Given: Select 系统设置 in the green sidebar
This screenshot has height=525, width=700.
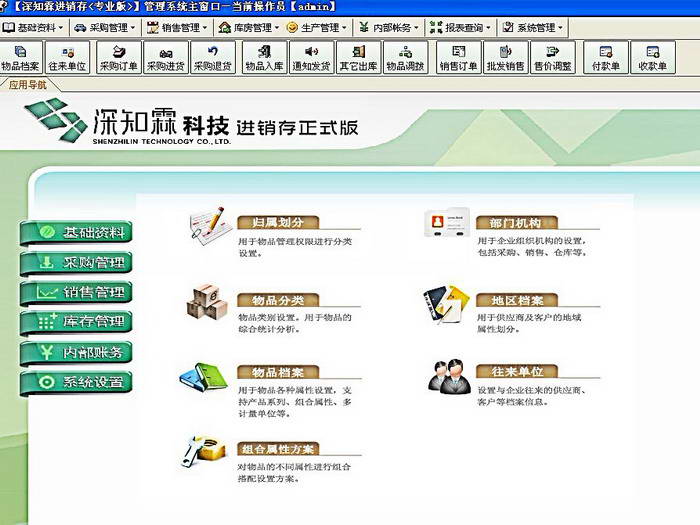Looking at the screenshot, I should coord(76,382).
